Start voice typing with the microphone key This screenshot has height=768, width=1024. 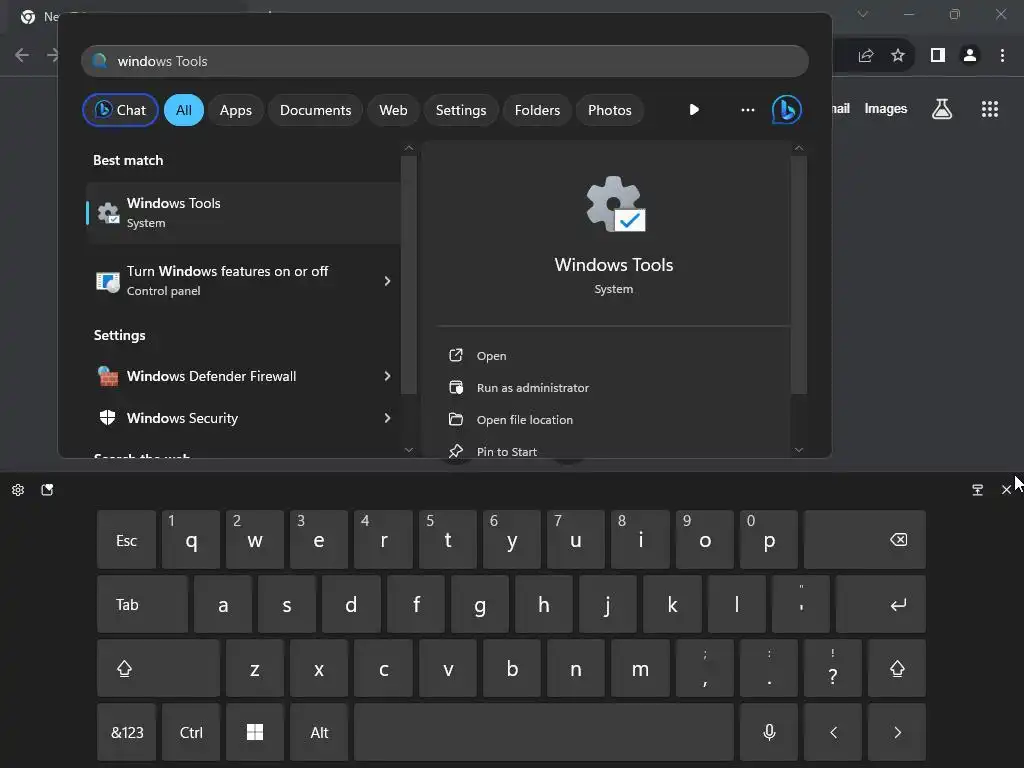(769, 733)
